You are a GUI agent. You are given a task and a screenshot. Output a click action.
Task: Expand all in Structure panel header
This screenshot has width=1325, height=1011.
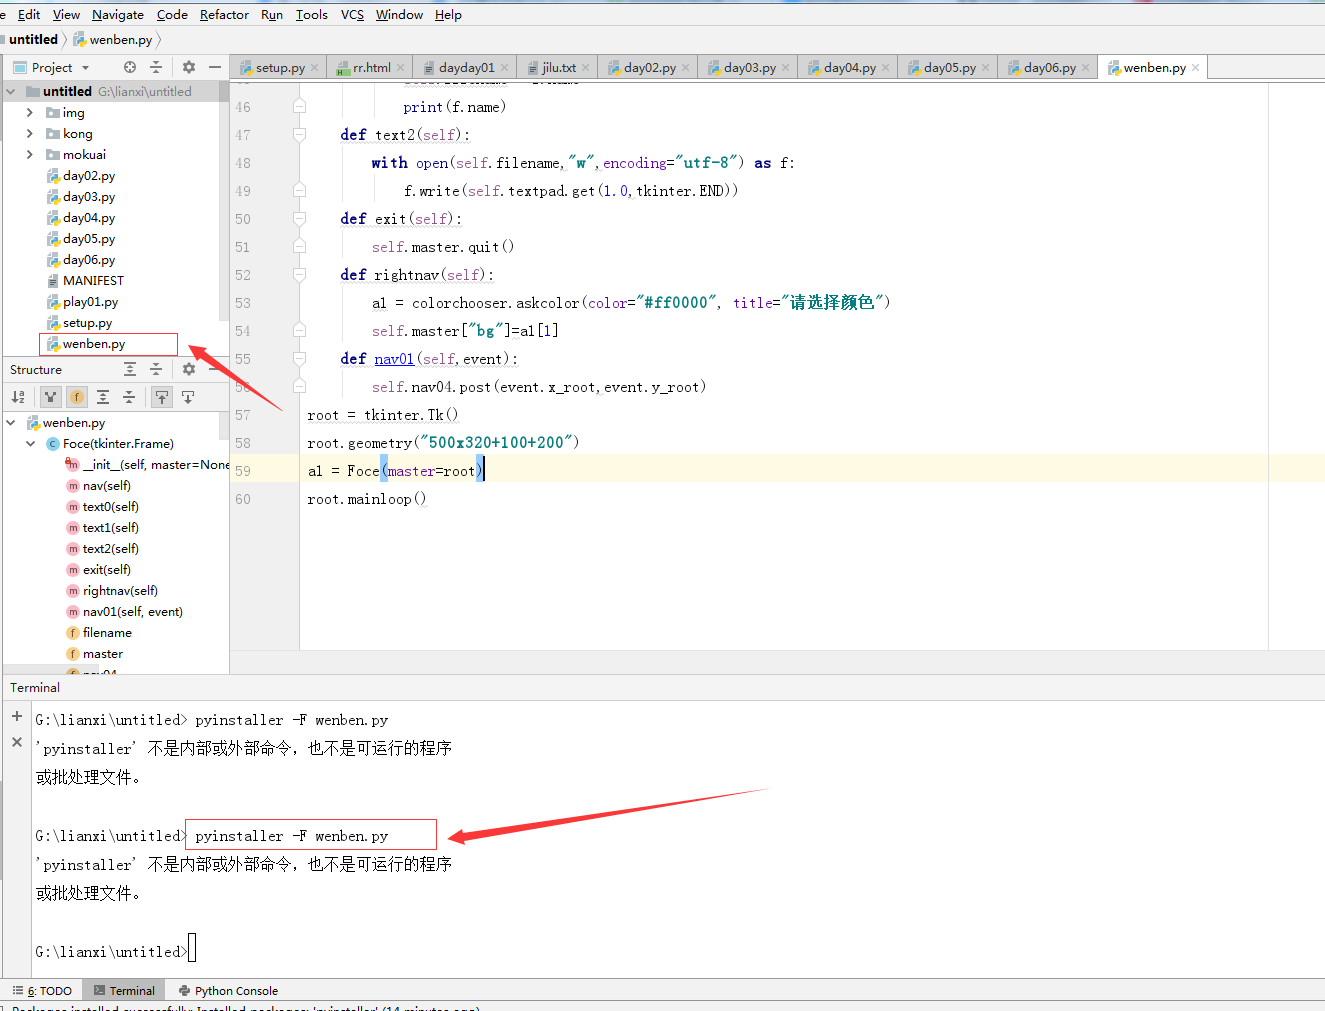130,369
